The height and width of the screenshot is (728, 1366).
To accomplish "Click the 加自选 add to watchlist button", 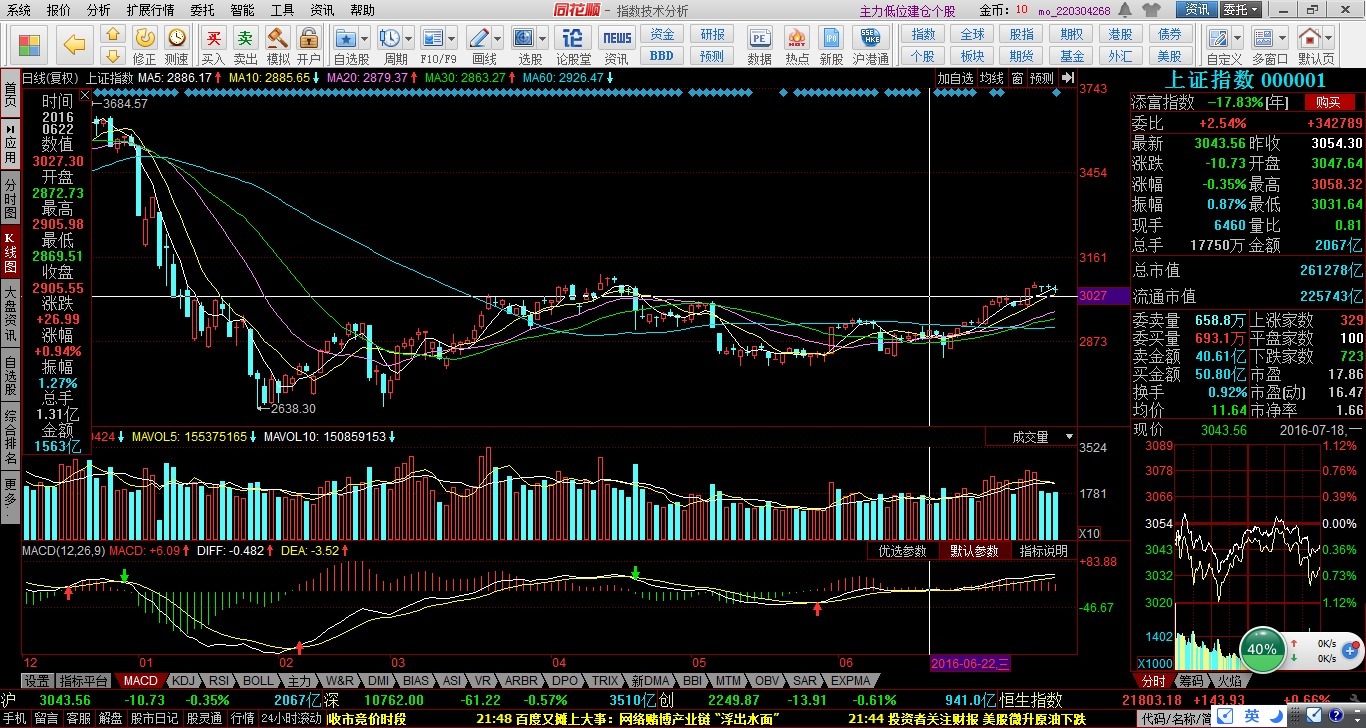I will (x=955, y=78).
